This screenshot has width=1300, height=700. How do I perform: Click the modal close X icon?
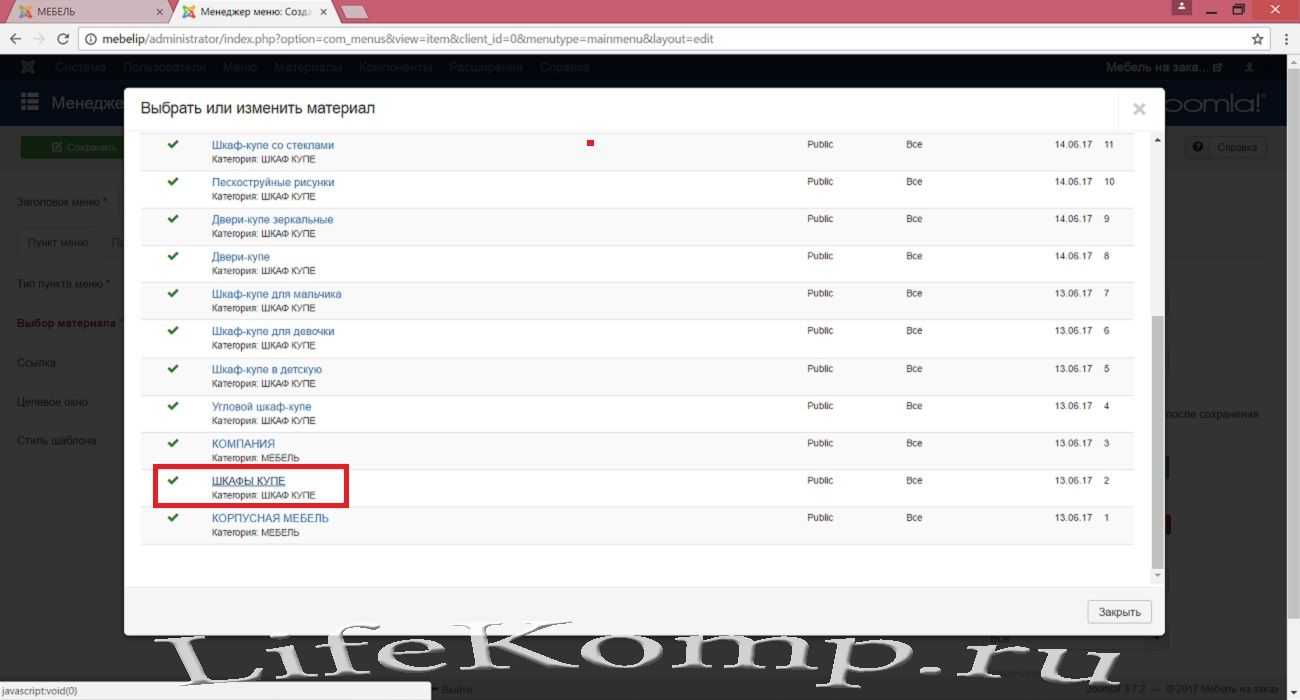(1138, 109)
